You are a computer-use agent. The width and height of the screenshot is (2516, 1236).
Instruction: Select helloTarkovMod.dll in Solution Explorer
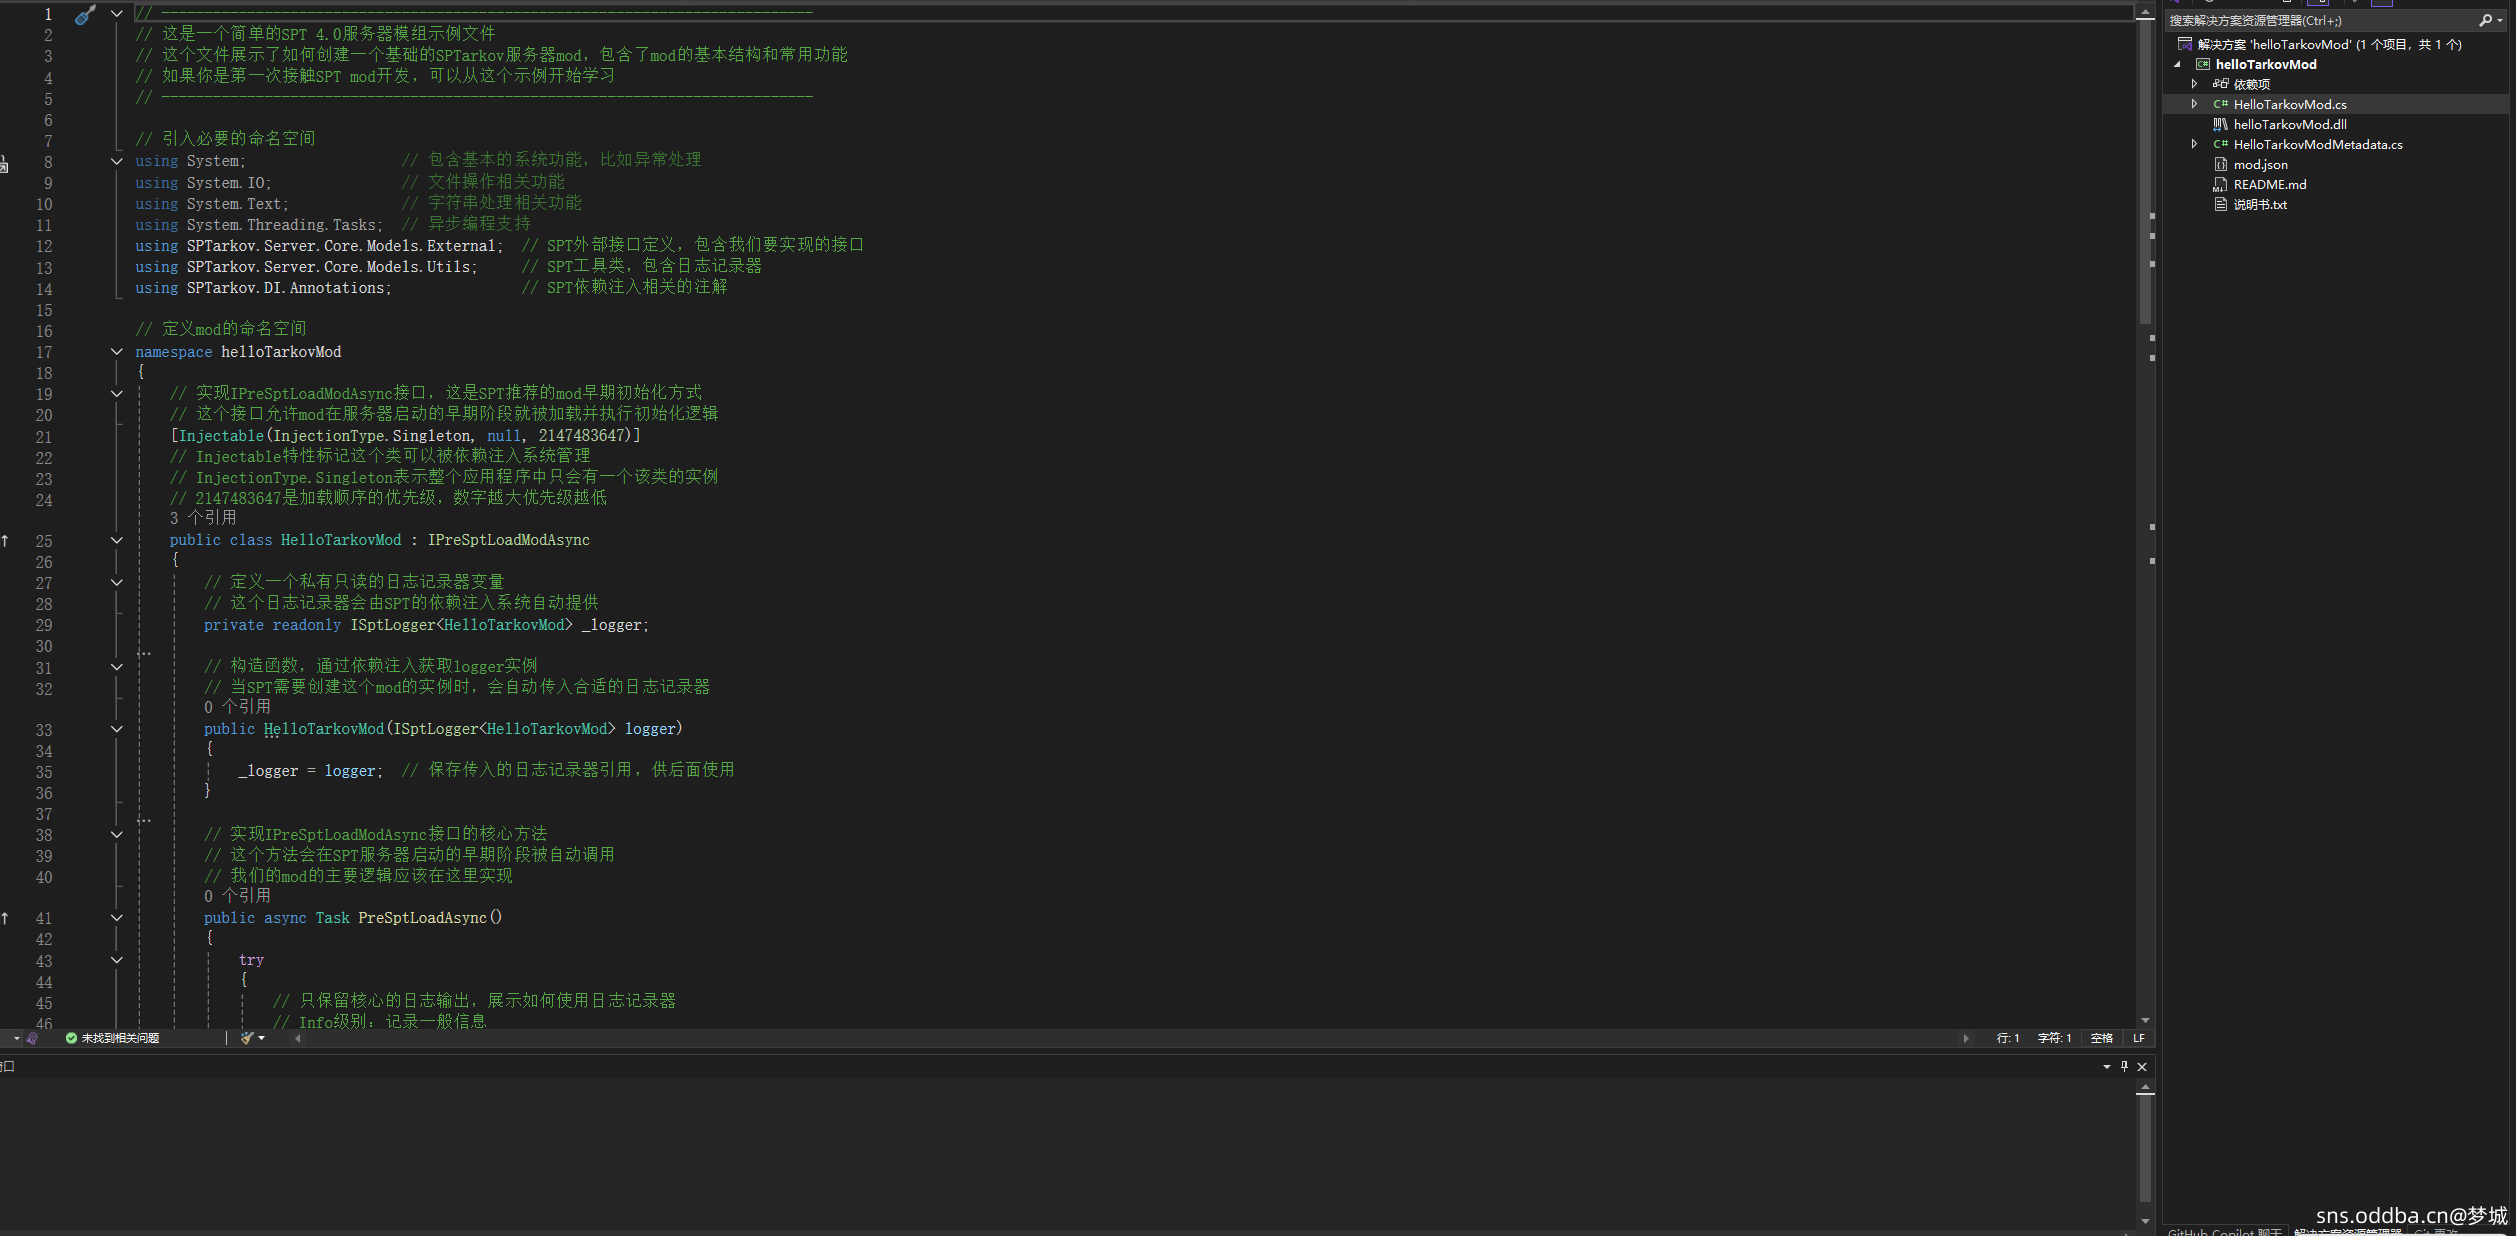[x=2289, y=125]
